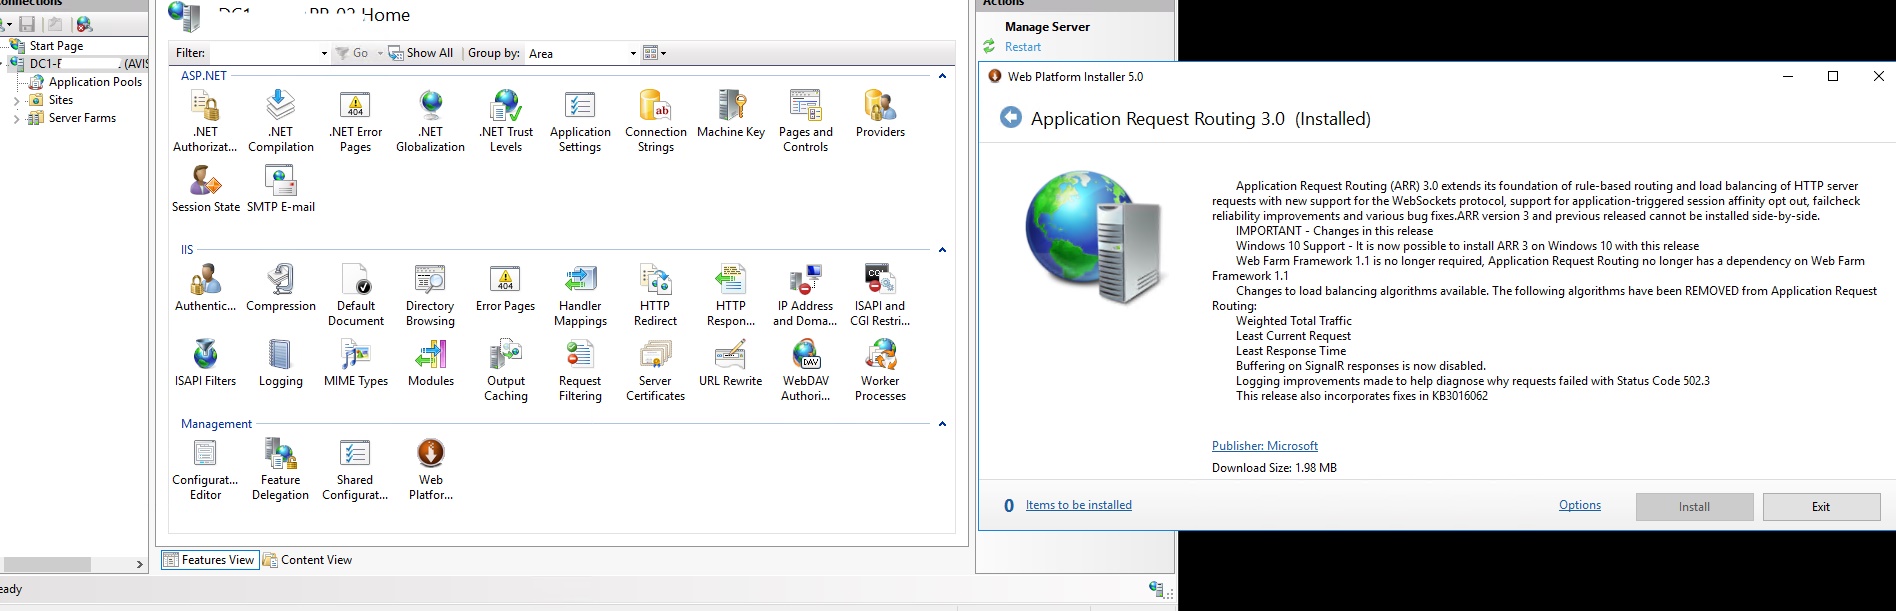Image resolution: width=1896 pixels, height=611 pixels.
Task: Open Output Caching feature
Action: [506, 370]
